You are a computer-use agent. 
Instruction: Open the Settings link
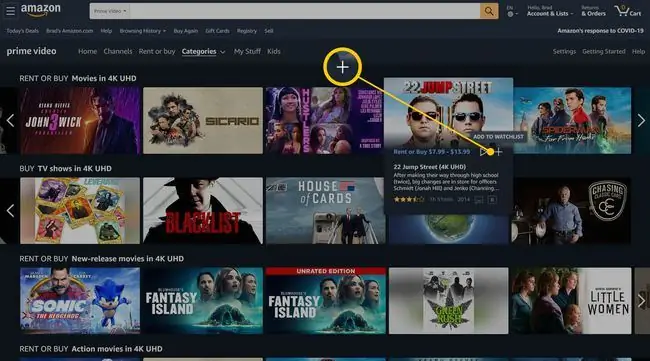(564, 51)
